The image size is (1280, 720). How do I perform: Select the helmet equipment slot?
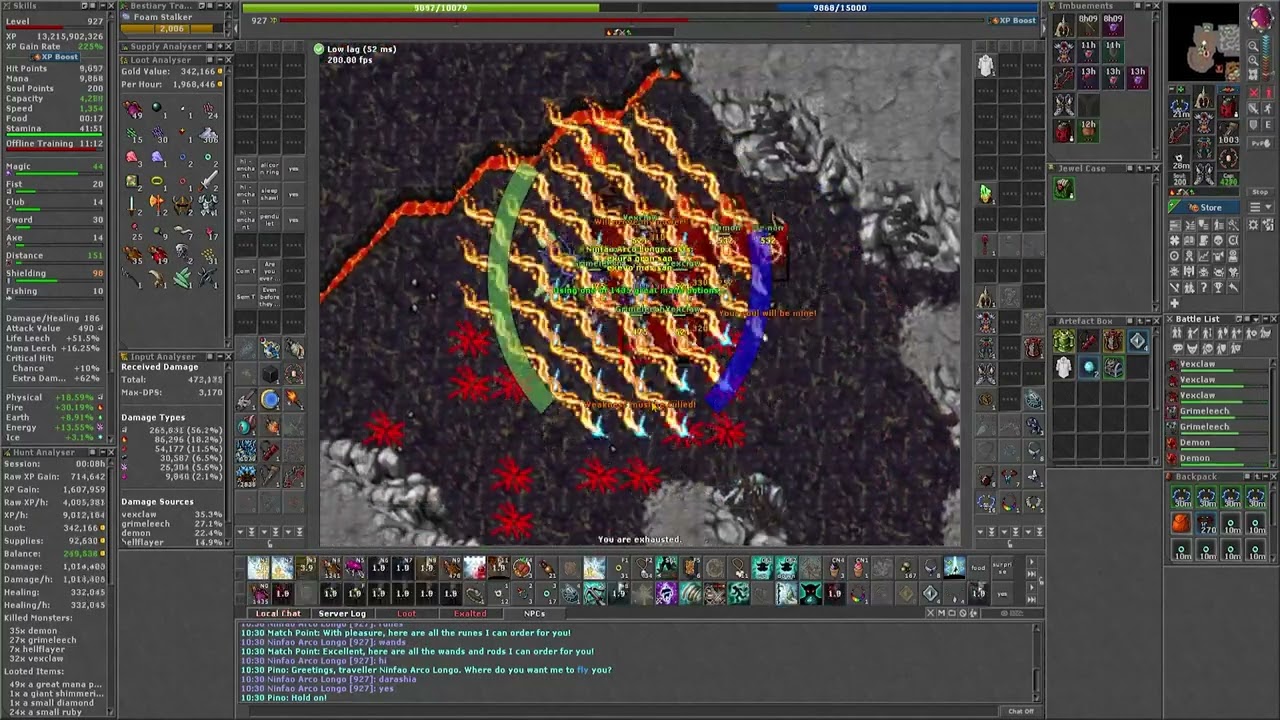coord(1203,96)
